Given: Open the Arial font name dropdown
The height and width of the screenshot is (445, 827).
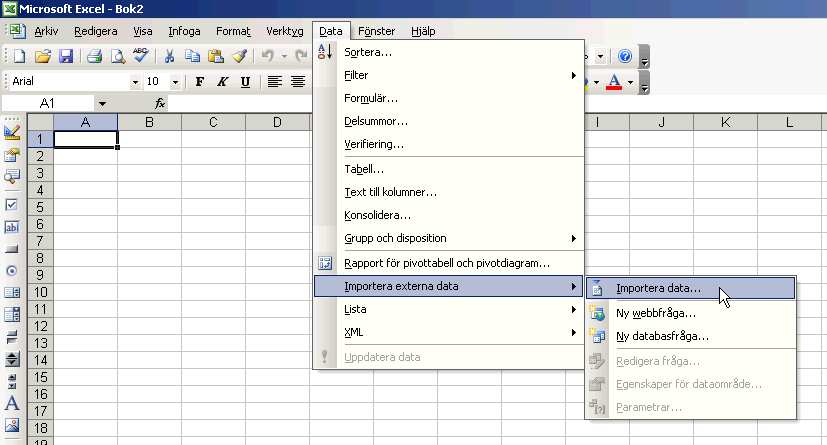Looking at the screenshot, I should (135, 82).
